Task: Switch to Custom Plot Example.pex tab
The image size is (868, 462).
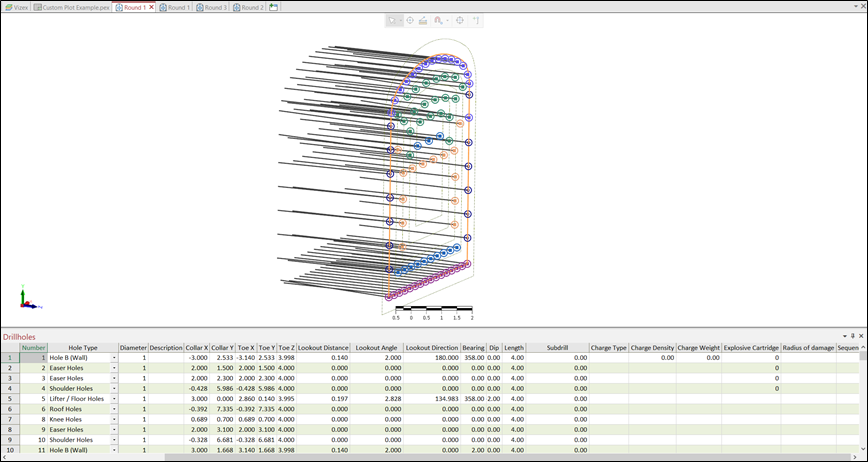Action: 71,8
